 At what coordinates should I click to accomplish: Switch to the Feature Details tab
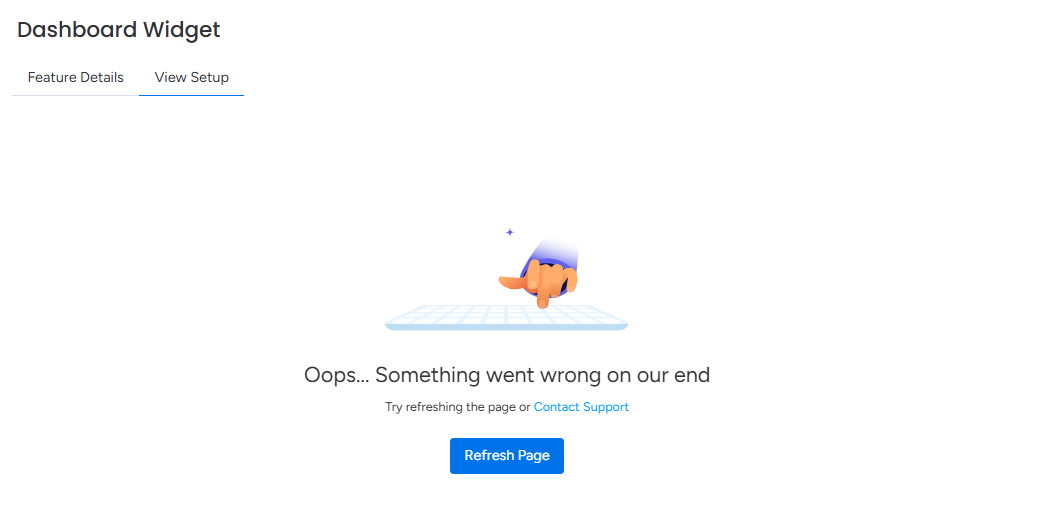point(75,77)
